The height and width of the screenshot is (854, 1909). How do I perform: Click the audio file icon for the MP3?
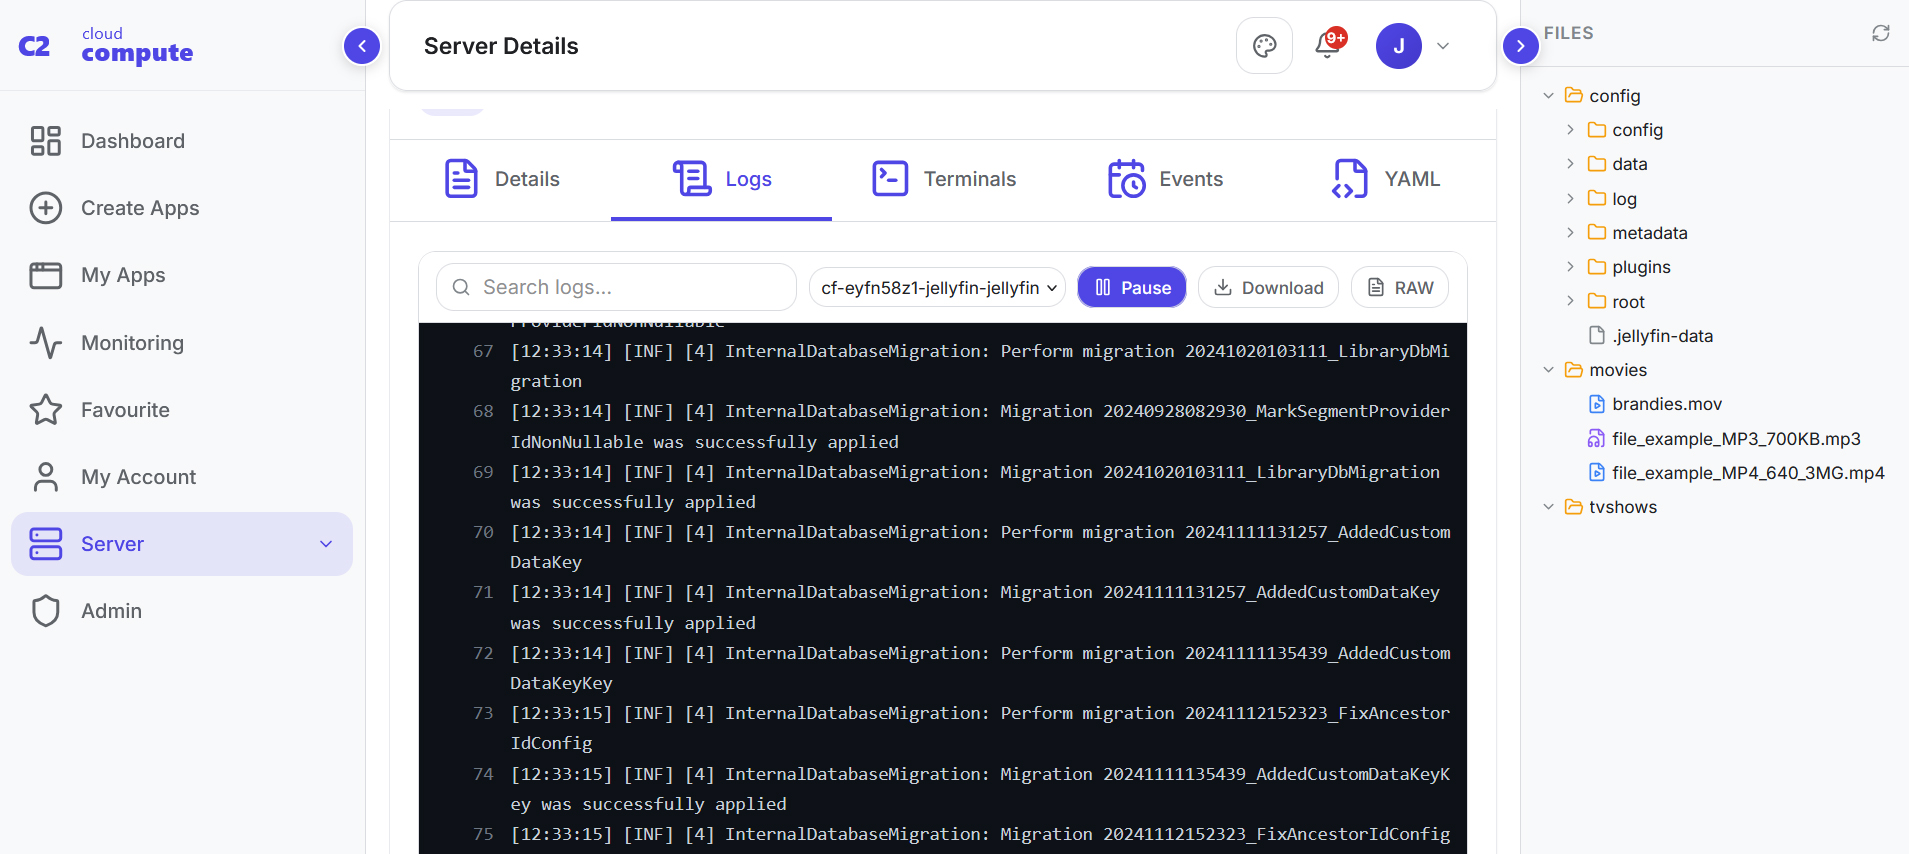(x=1597, y=439)
